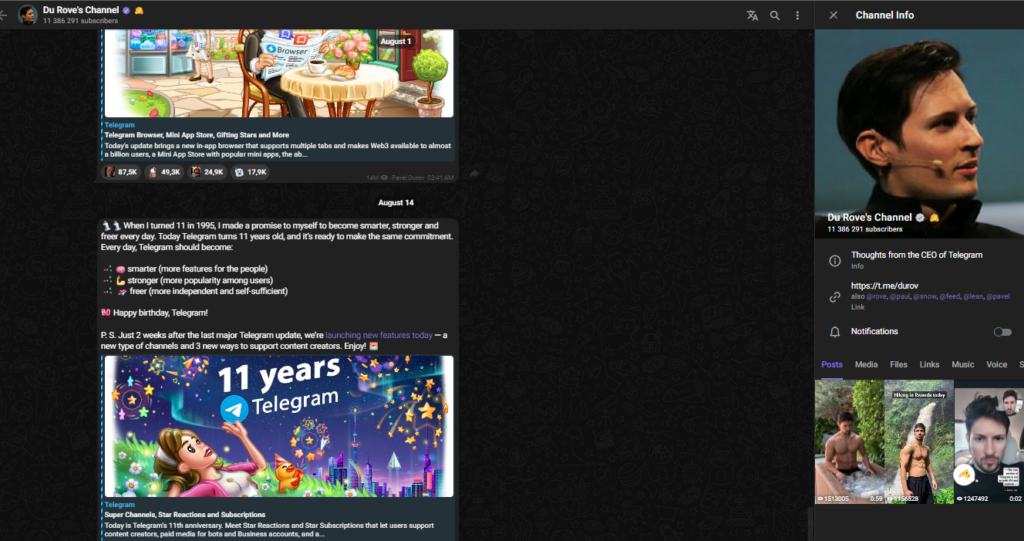Image resolution: width=1024 pixels, height=541 pixels.
Task: Click the 'Telegram Browser, Mini App Store' preview title
Action: pyautogui.click(x=197, y=135)
